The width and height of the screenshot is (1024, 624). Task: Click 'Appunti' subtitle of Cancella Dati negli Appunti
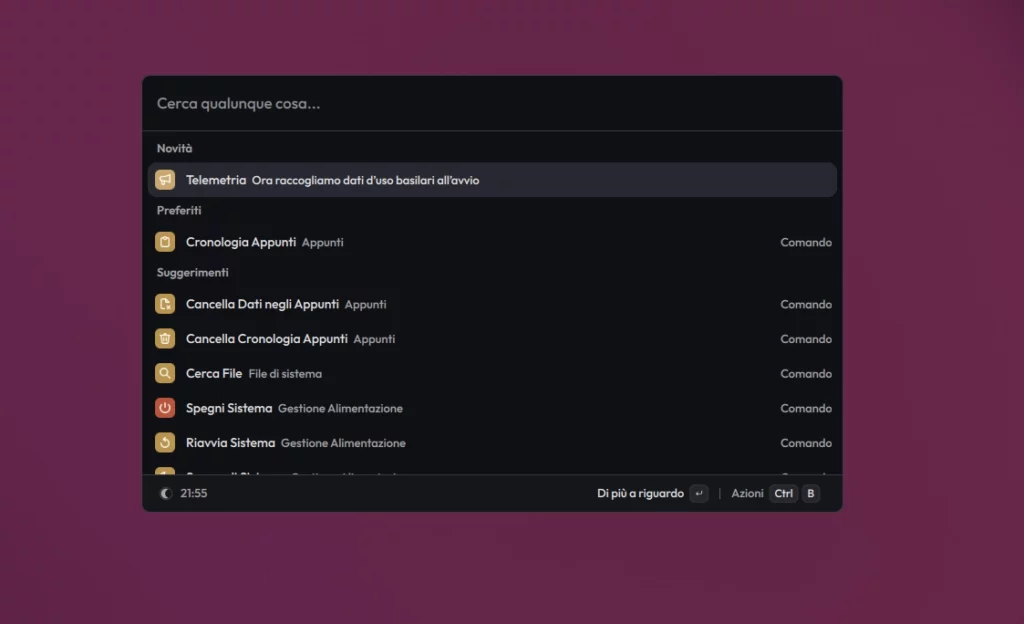coord(366,304)
